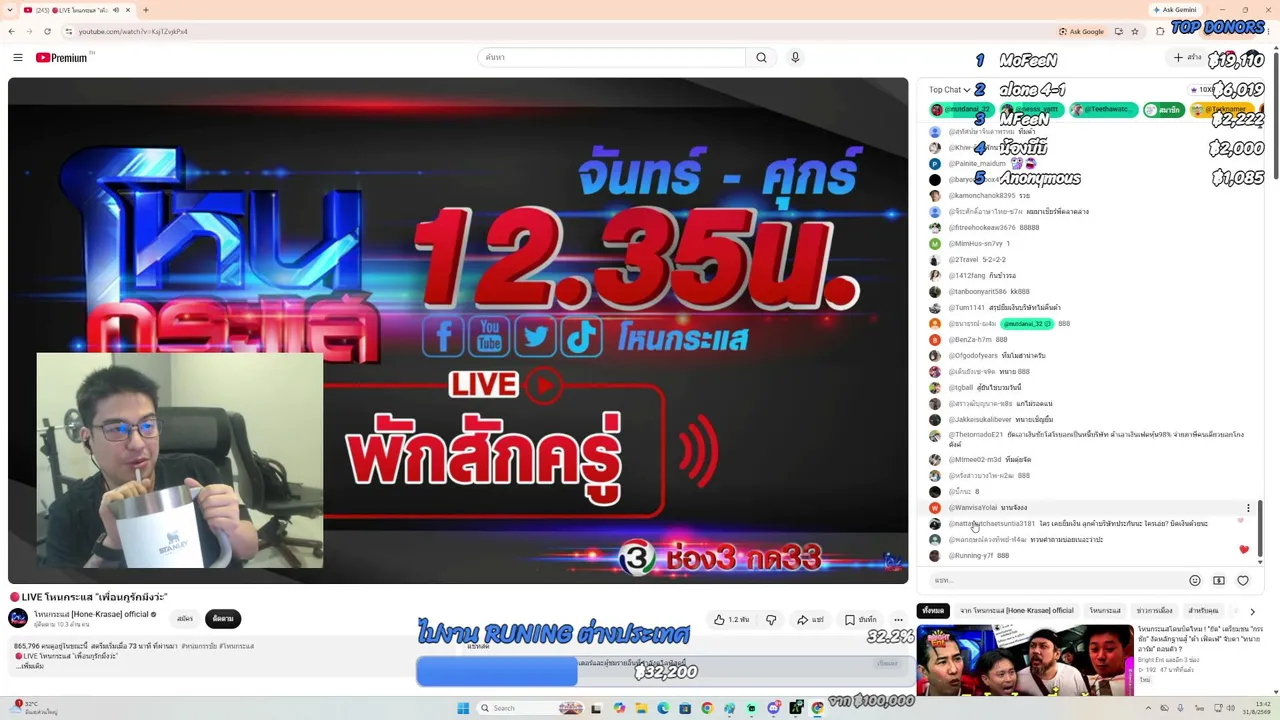Viewport: 1280px width, 720px height.
Task: Show hidden system tray icons chevron
Action: pos(1147,708)
